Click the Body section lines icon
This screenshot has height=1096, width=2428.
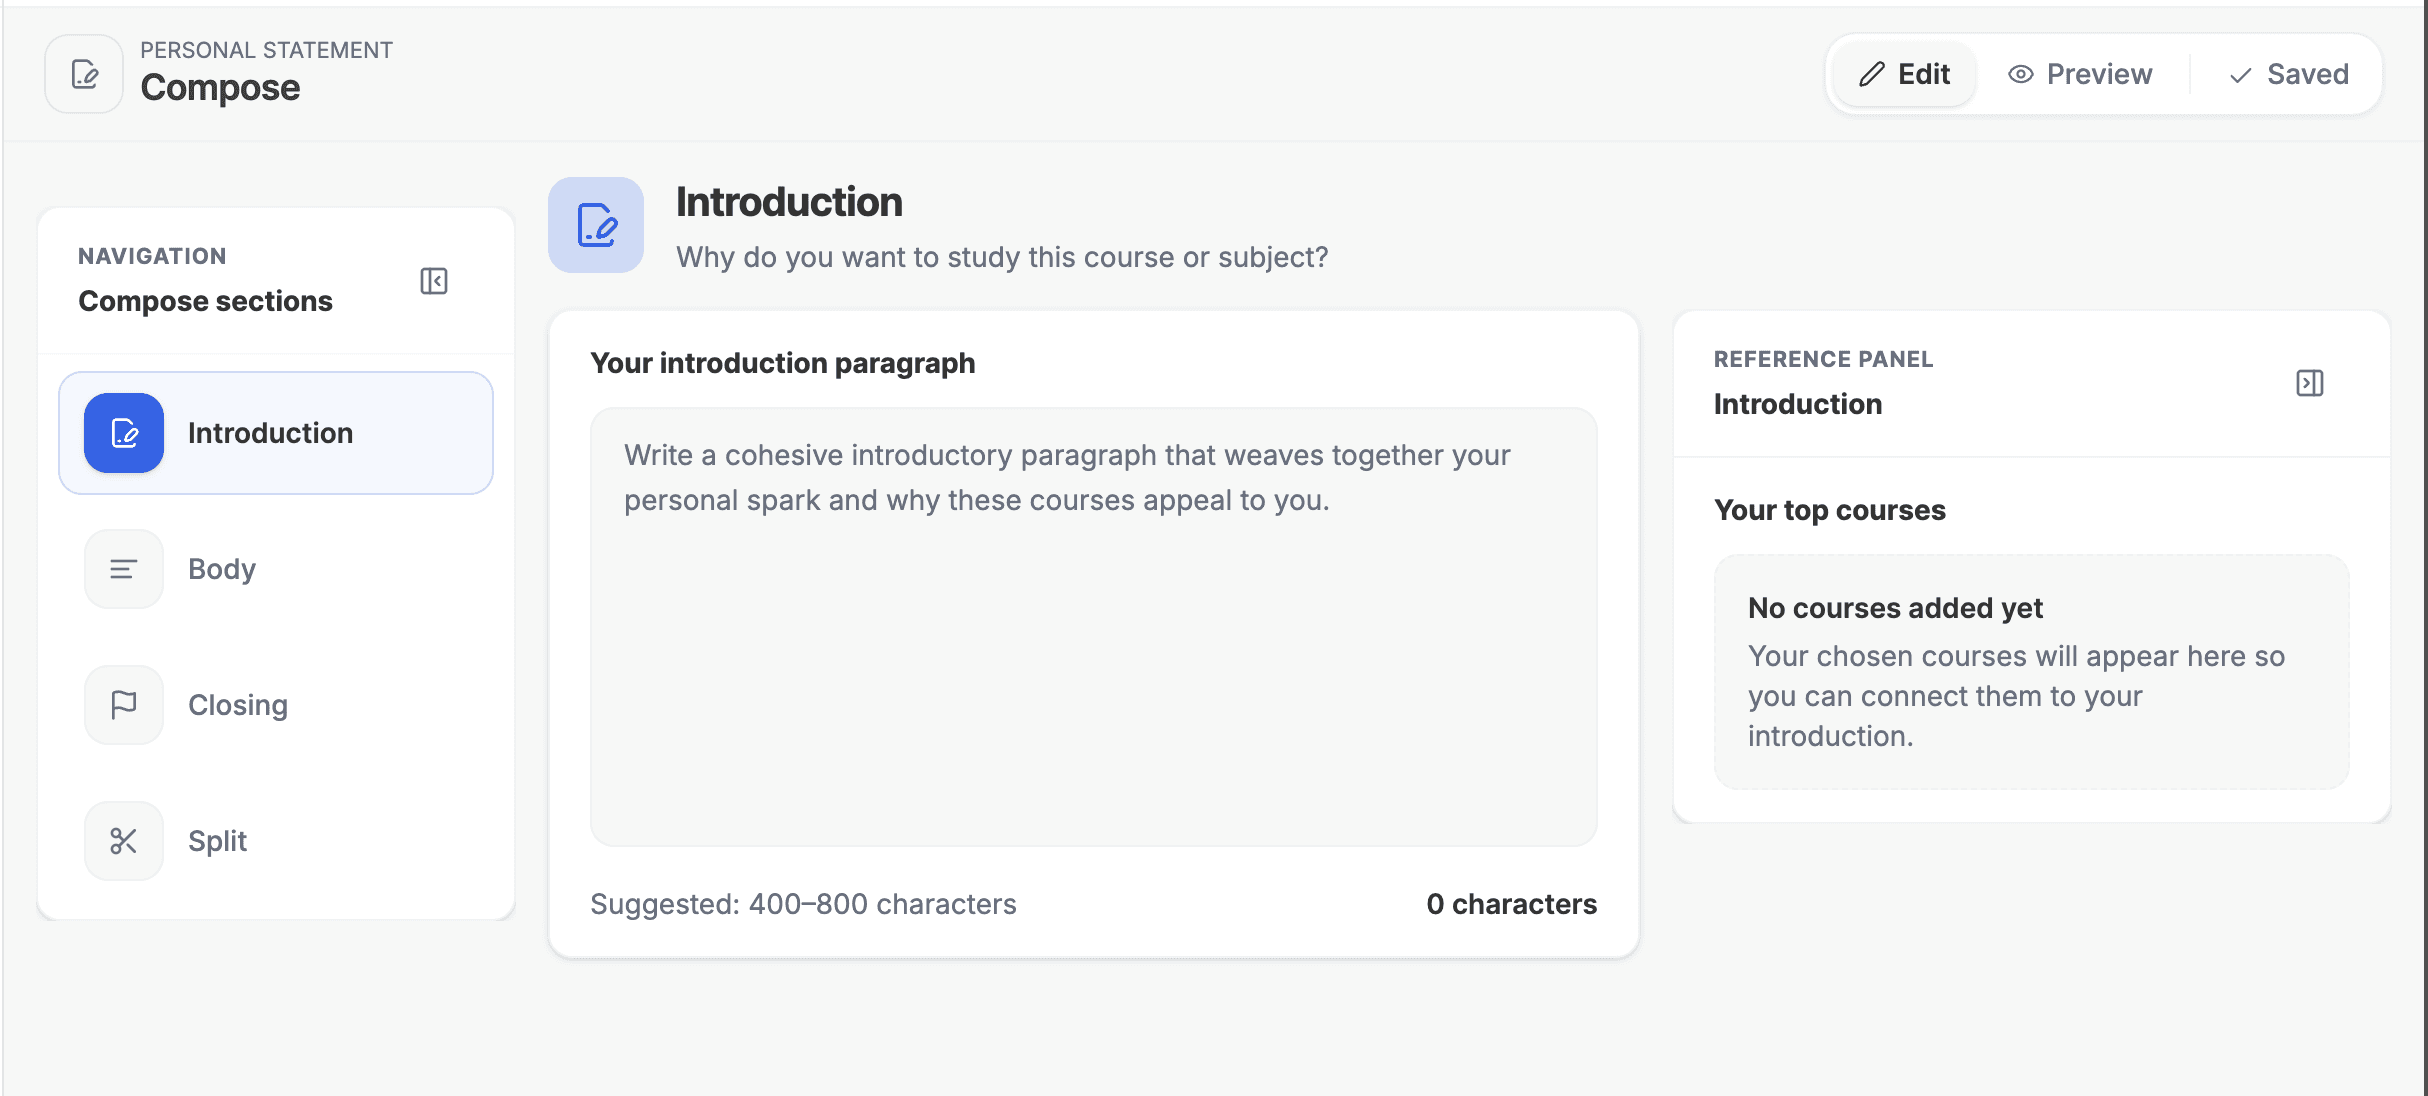(x=124, y=569)
